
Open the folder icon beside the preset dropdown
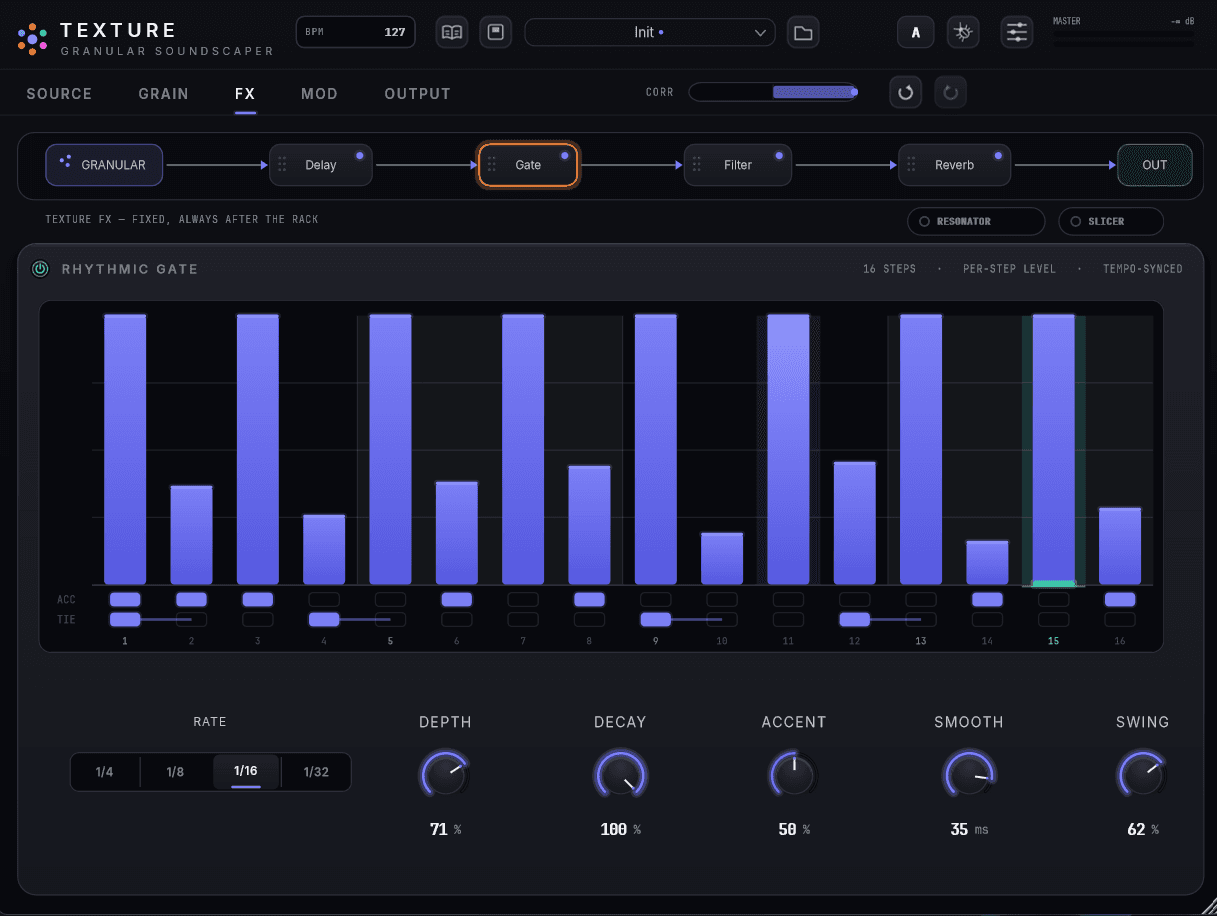click(802, 32)
